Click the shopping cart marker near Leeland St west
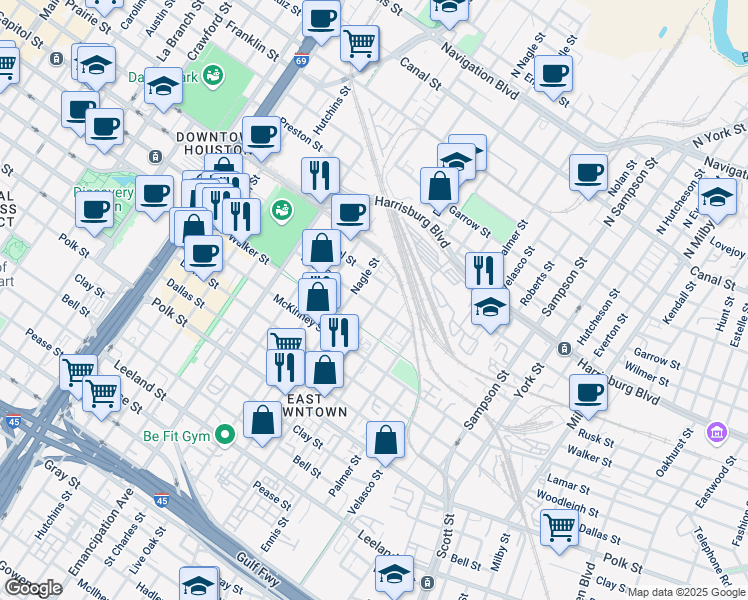748x600 pixels. click(x=102, y=397)
